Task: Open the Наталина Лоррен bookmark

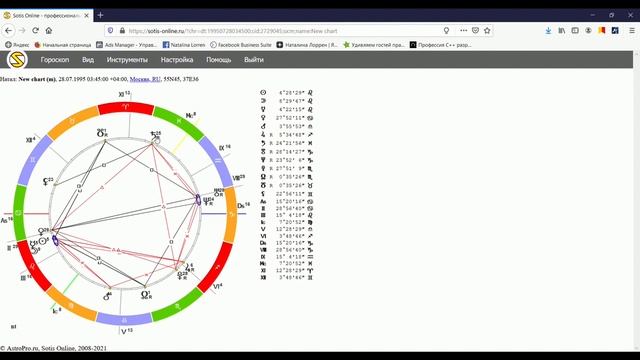Action: click(307, 45)
